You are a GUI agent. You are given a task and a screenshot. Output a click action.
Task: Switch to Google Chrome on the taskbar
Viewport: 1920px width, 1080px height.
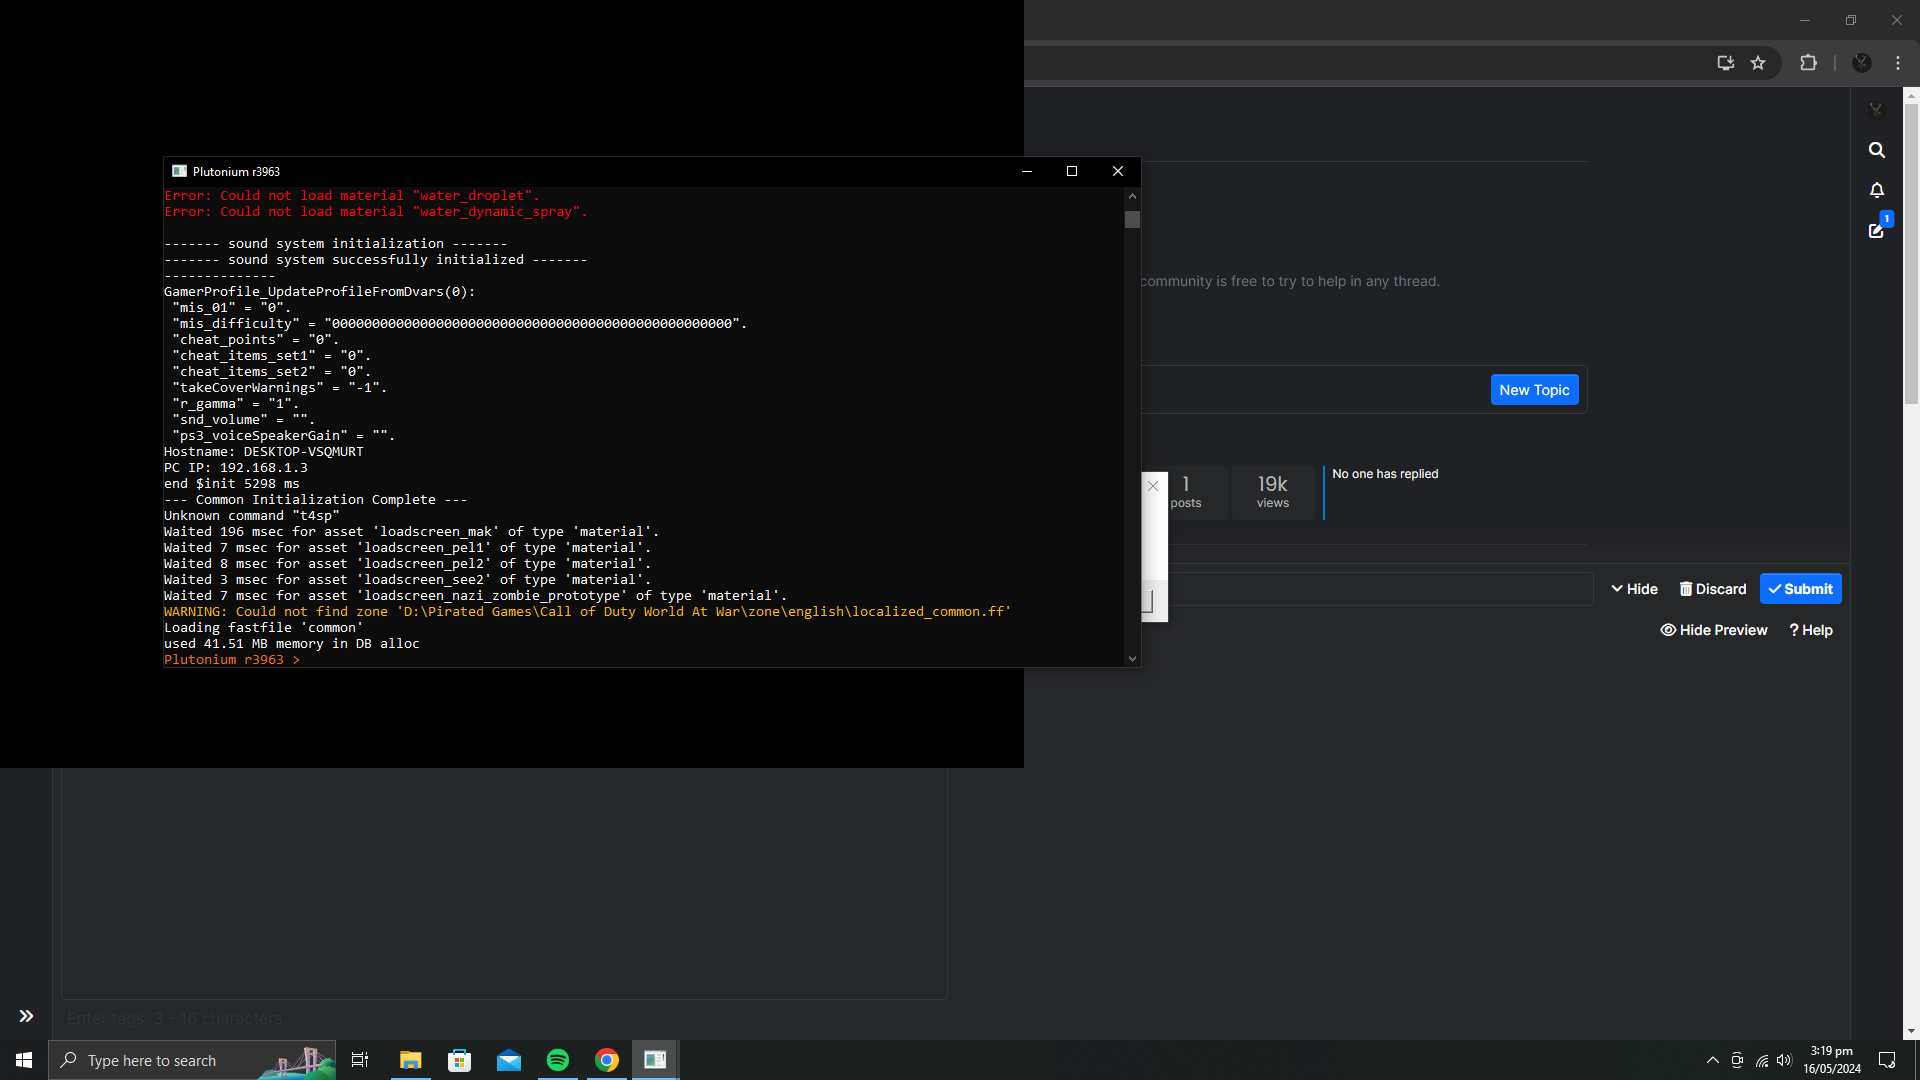pyautogui.click(x=607, y=1060)
